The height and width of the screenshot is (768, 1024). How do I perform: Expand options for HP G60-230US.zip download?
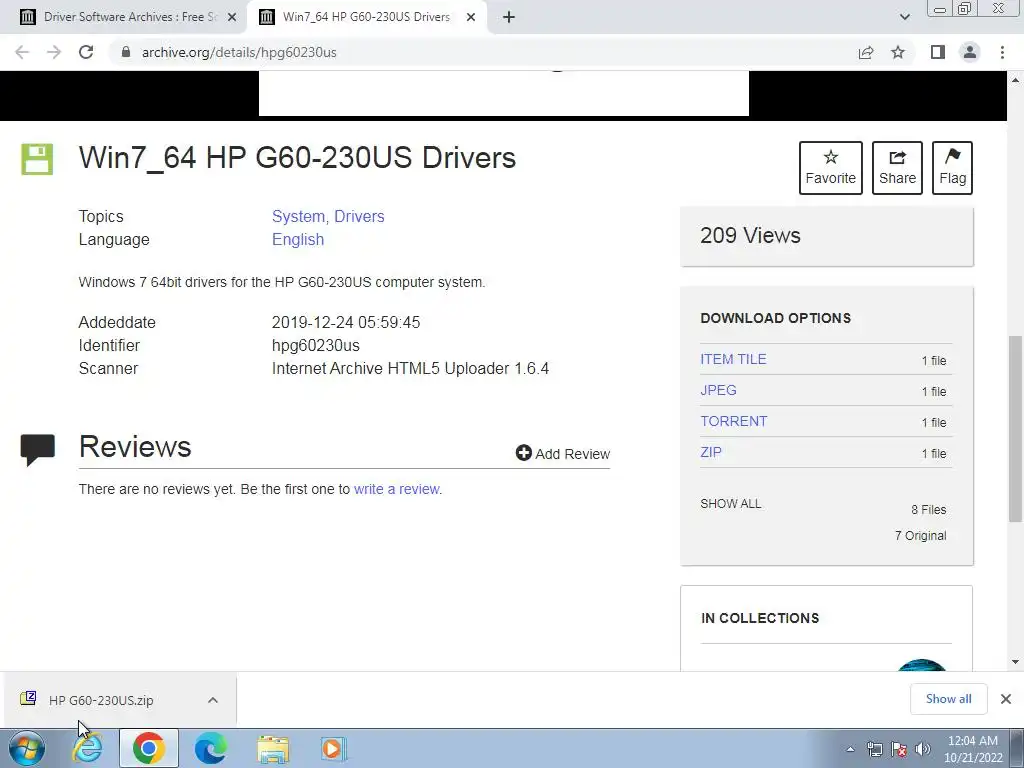(213, 700)
